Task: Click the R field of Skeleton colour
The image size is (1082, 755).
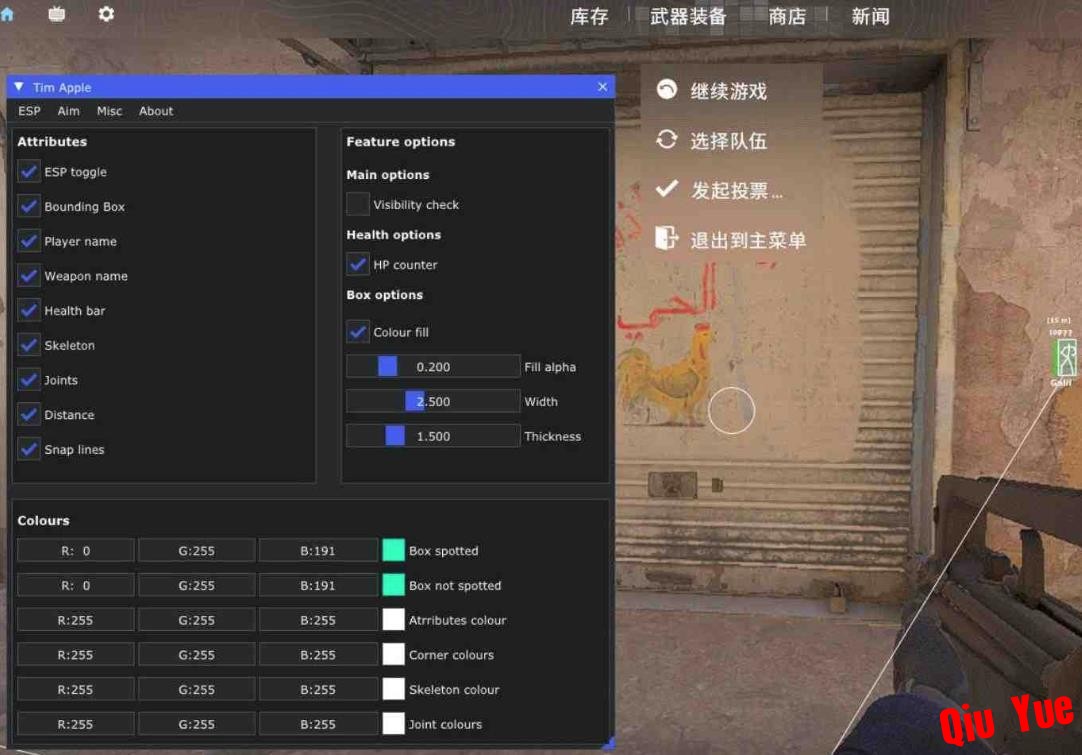Action: click(x=76, y=689)
